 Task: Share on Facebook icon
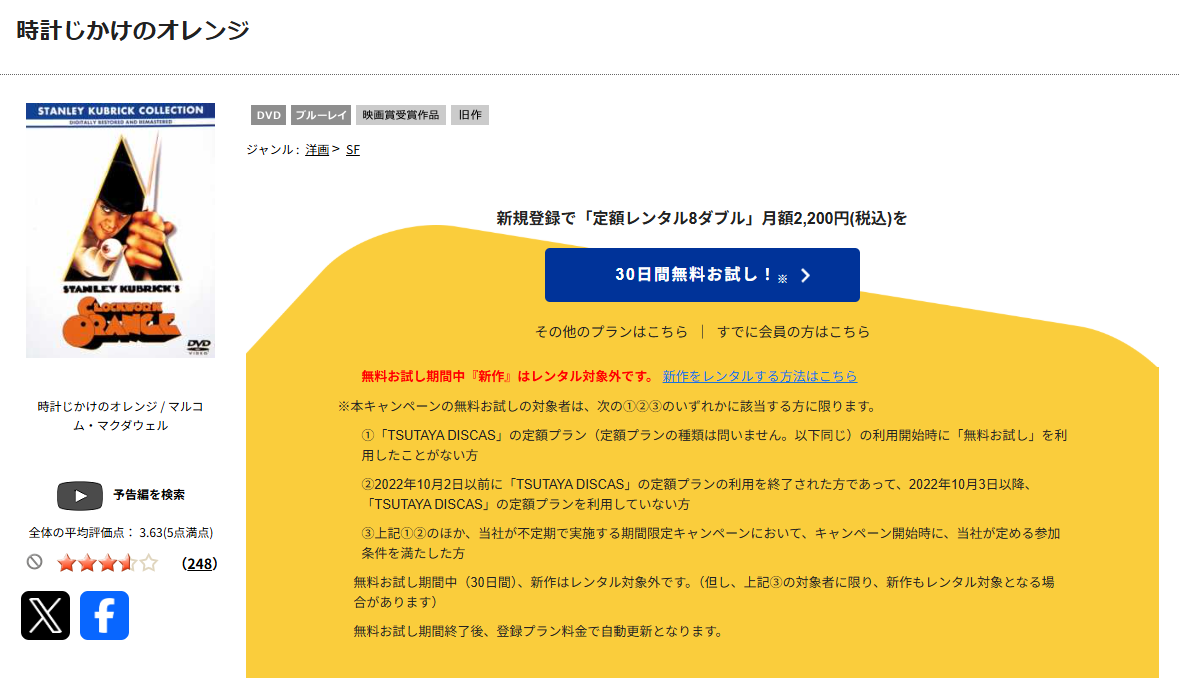pyautogui.click(x=105, y=615)
